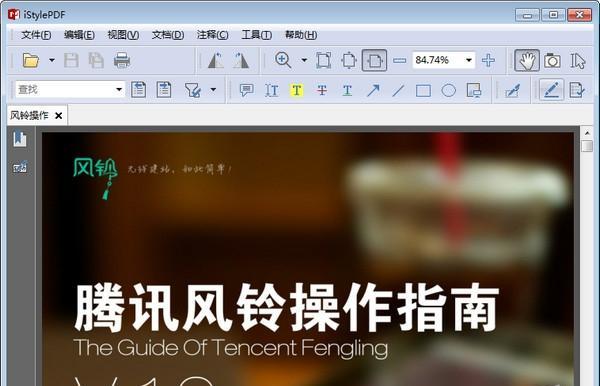The image size is (600, 386).
Task: Click the 腾讯风铃操作指南 title in page
Action: pyautogui.click(x=286, y=308)
